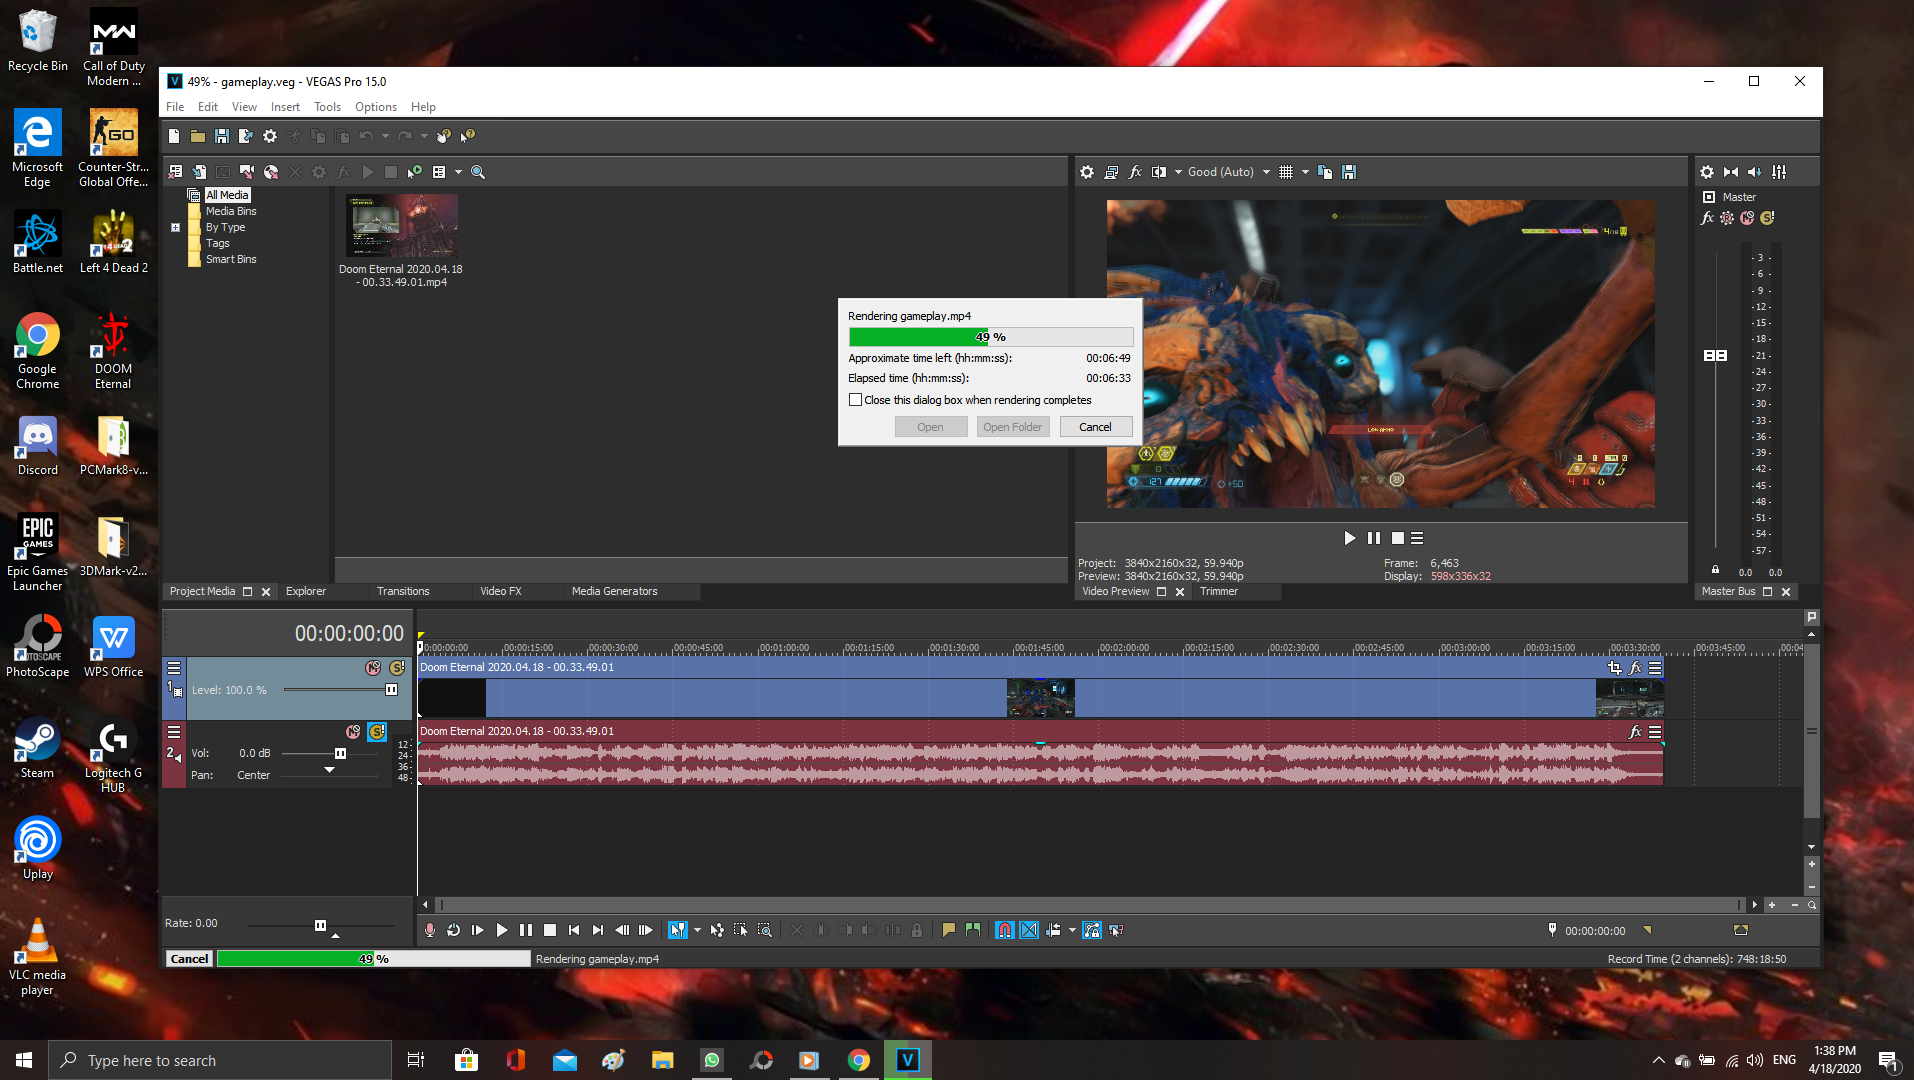The width and height of the screenshot is (1914, 1080).
Task: Open the Mixing Console icon
Action: coord(1779,172)
